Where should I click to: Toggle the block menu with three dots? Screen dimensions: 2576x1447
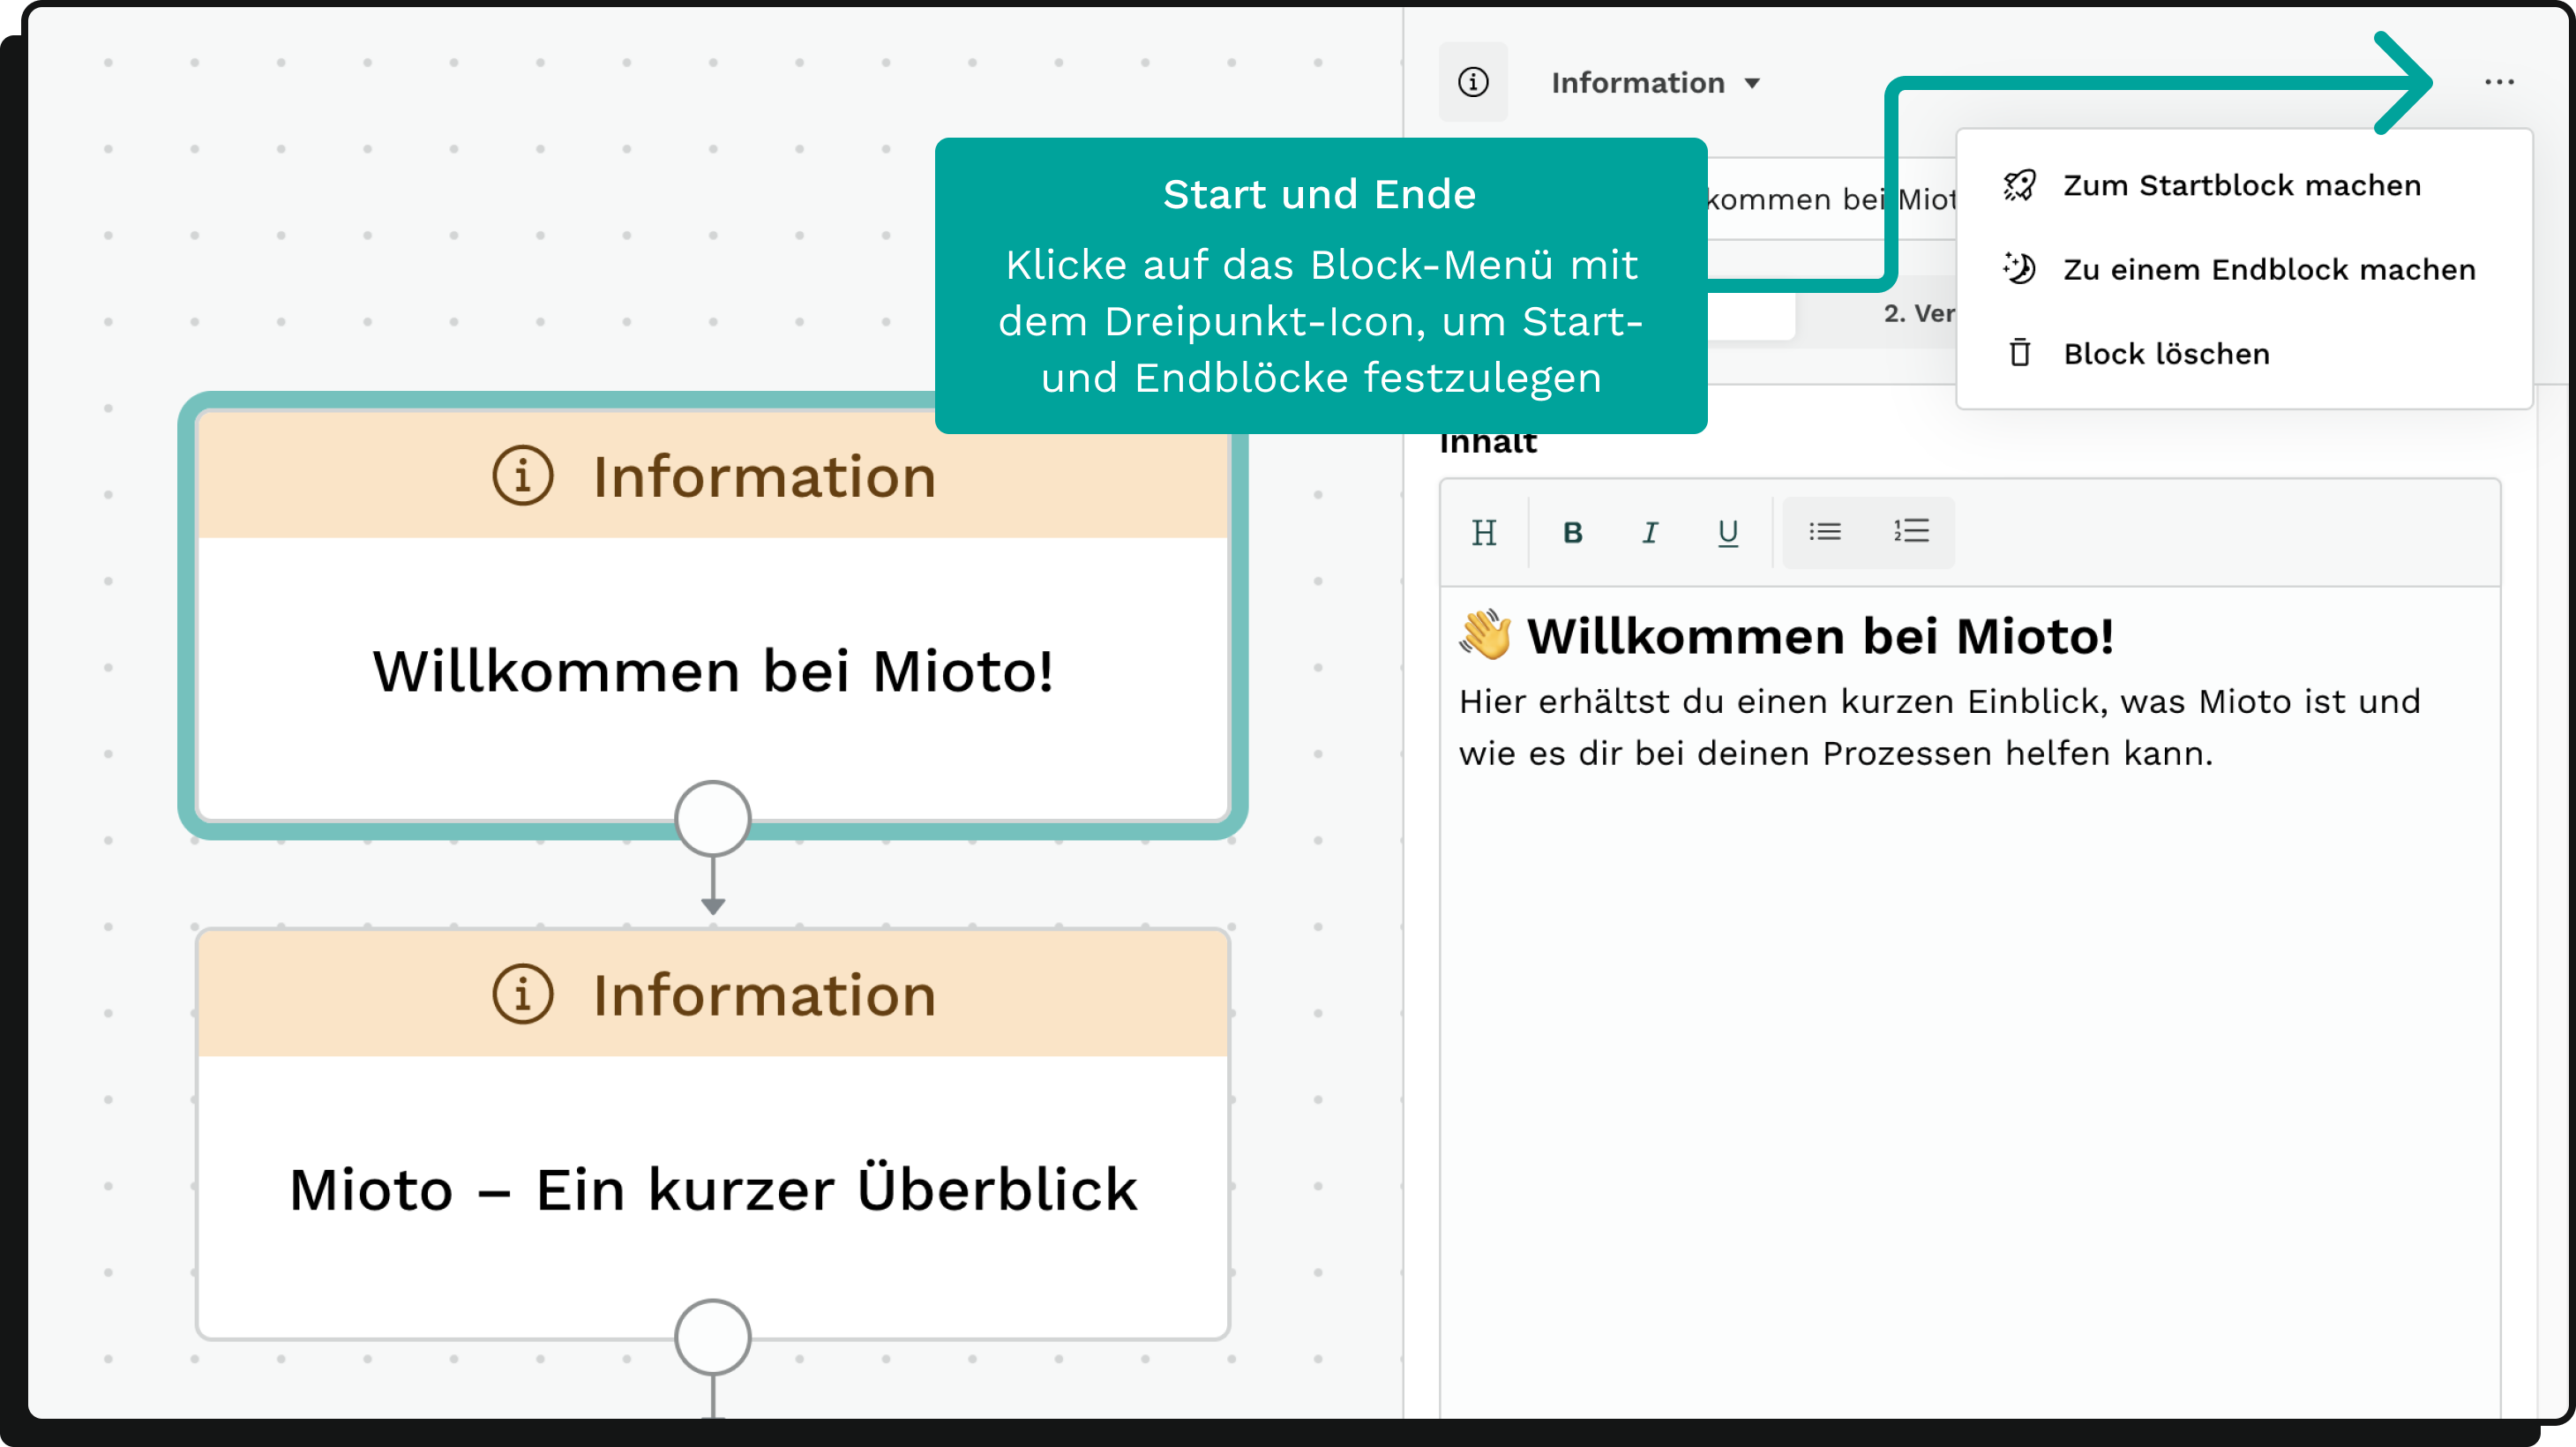click(2500, 81)
